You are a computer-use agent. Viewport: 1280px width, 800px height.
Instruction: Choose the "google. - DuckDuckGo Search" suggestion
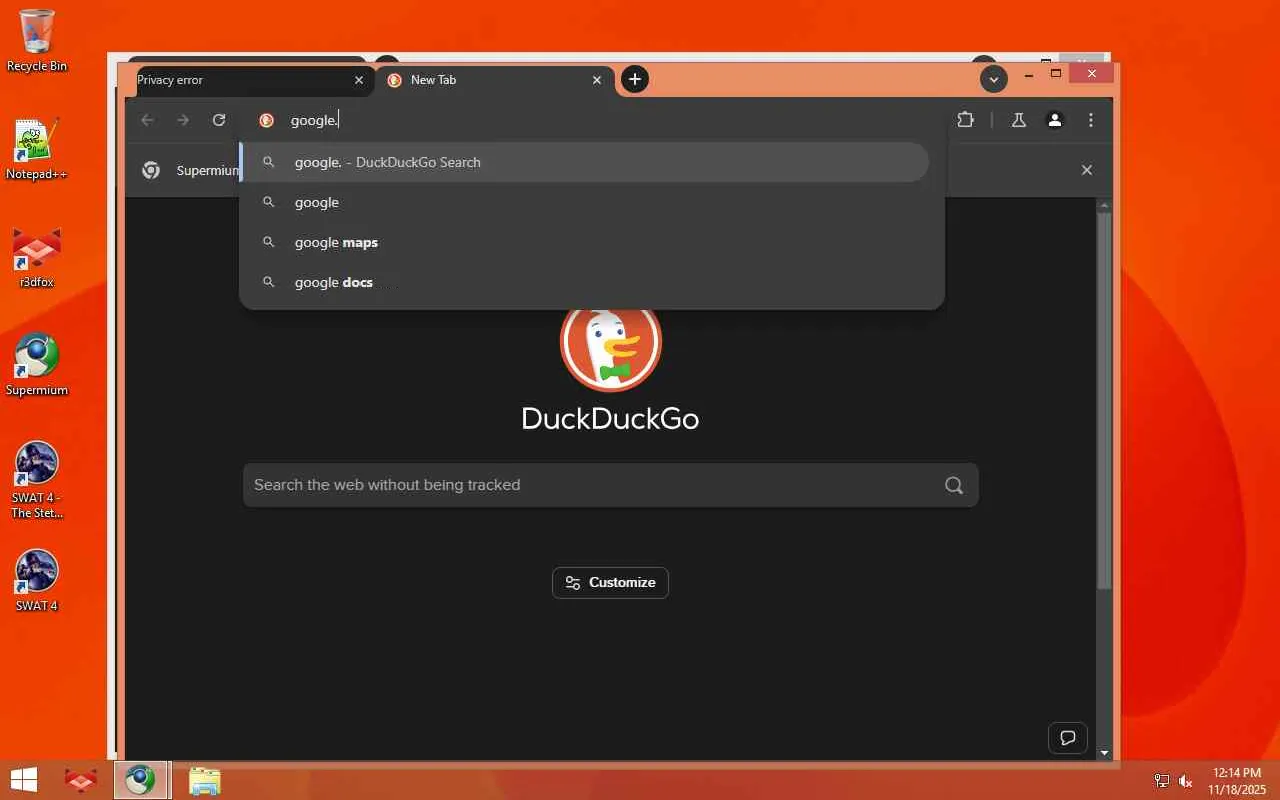(585, 162)
